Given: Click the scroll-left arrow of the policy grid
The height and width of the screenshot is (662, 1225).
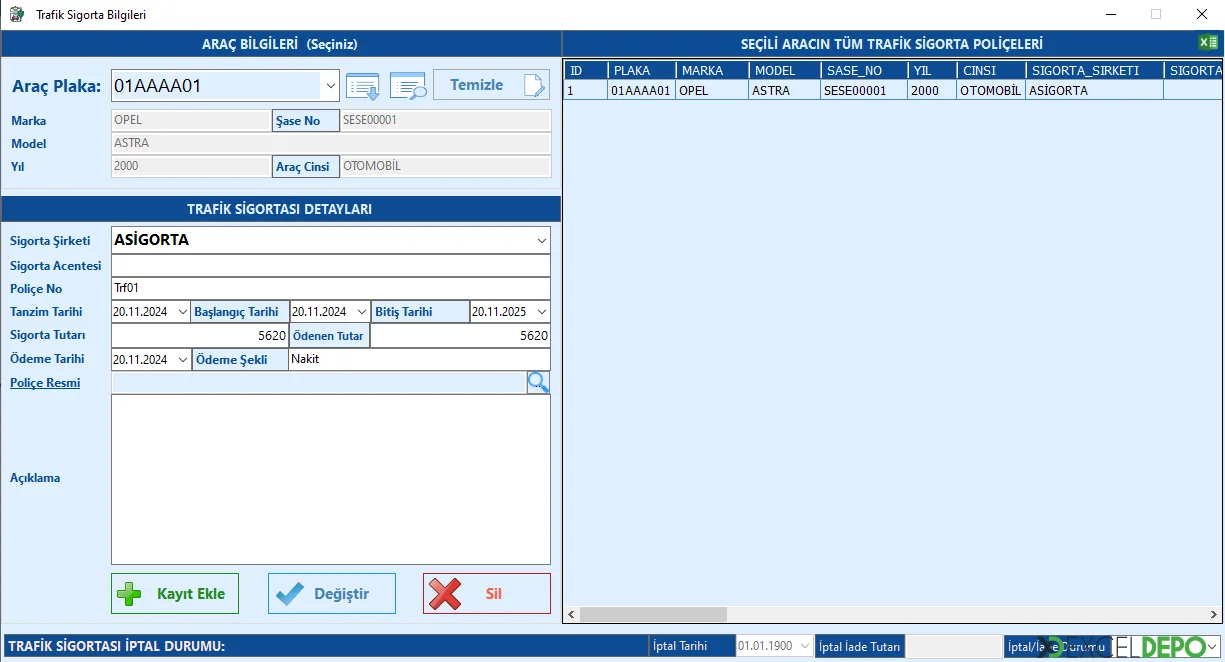Looking at the screenshot, I should 572,614.
